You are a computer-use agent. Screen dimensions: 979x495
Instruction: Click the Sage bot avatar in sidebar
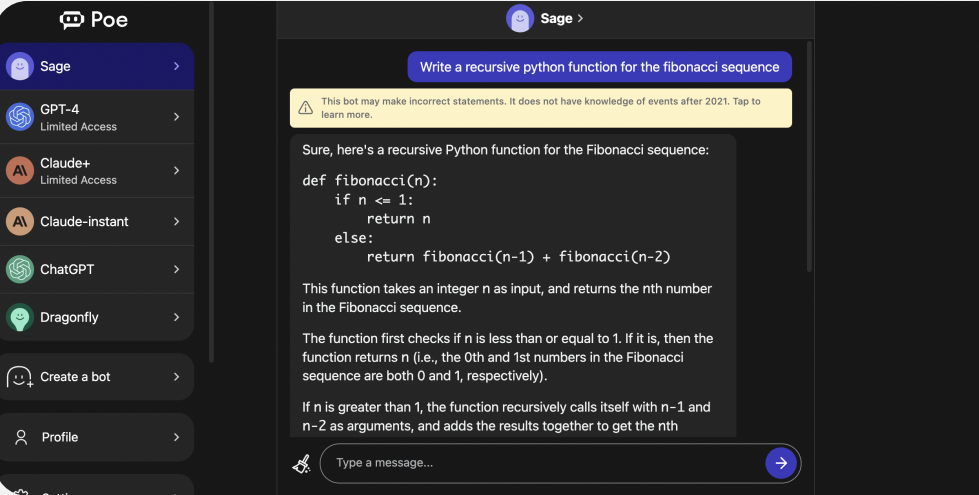(20, 66)
